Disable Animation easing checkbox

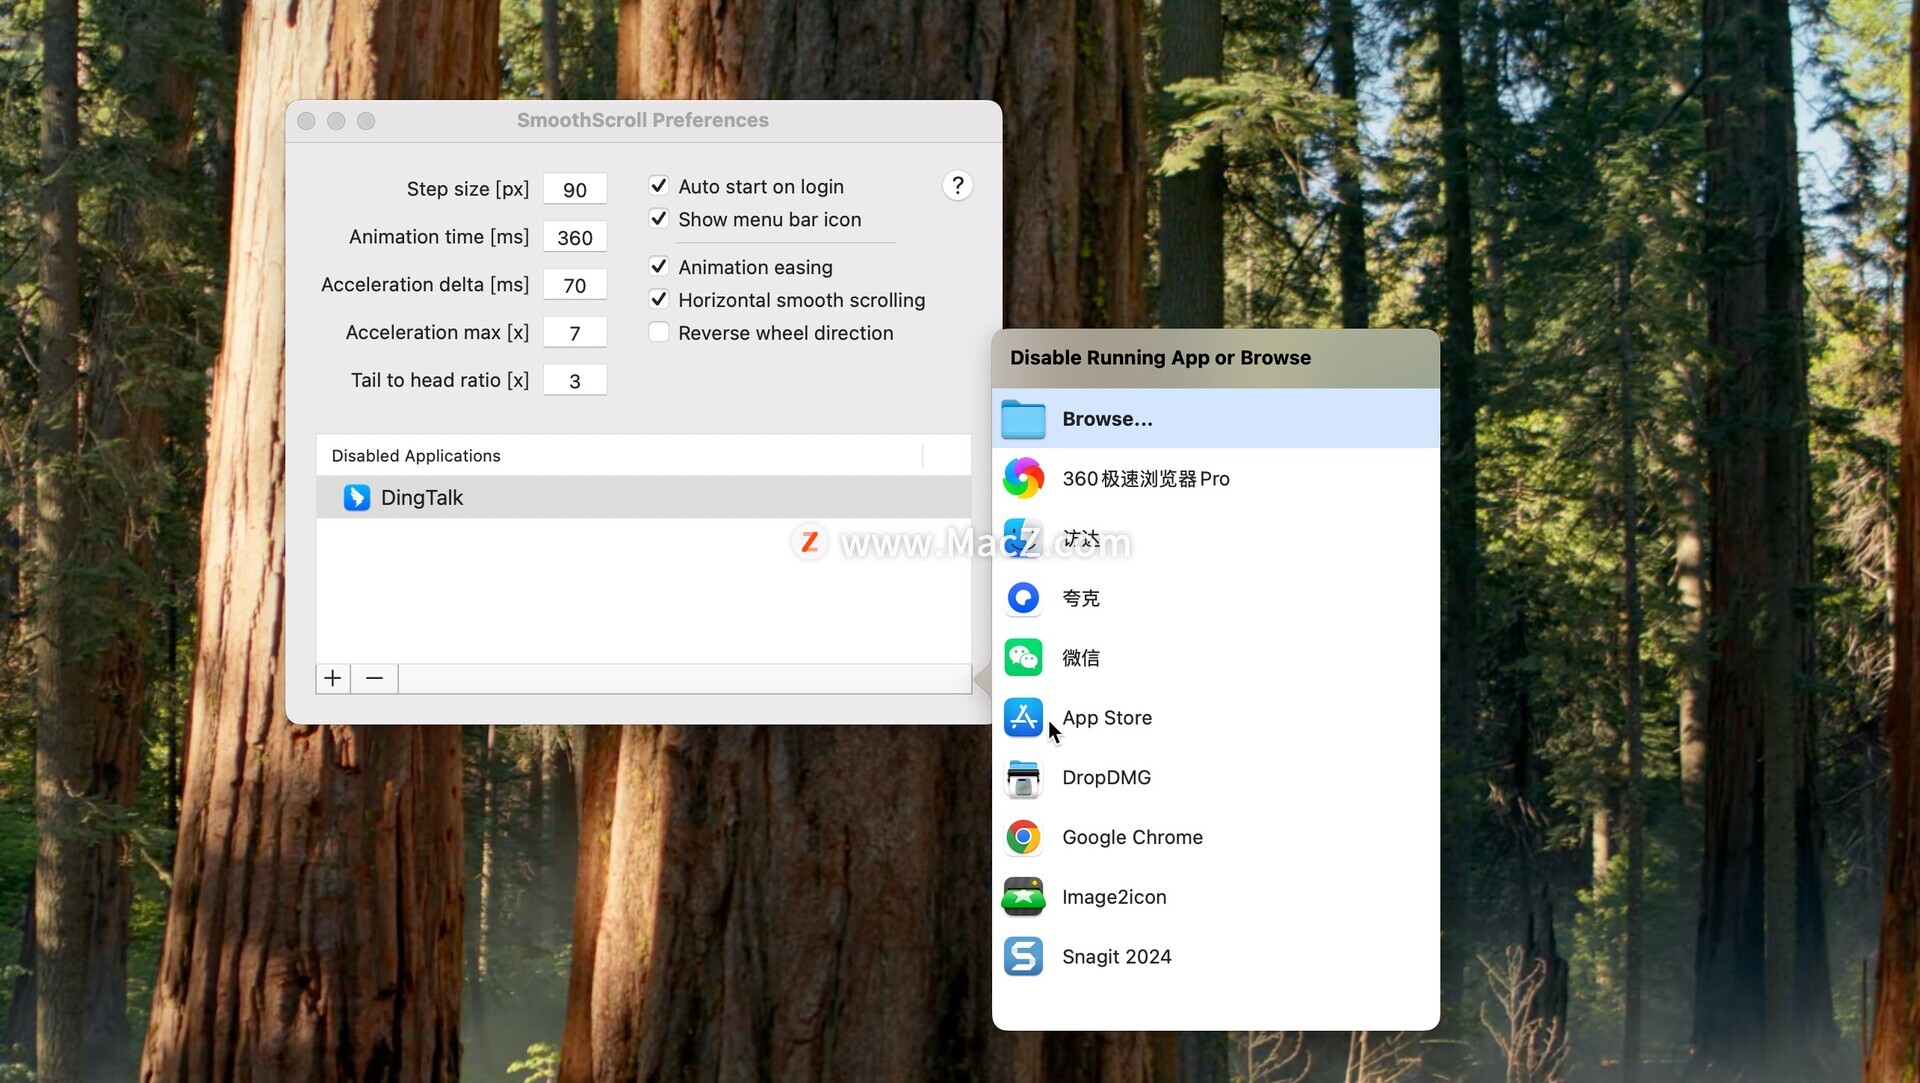[x=658, y=267]
